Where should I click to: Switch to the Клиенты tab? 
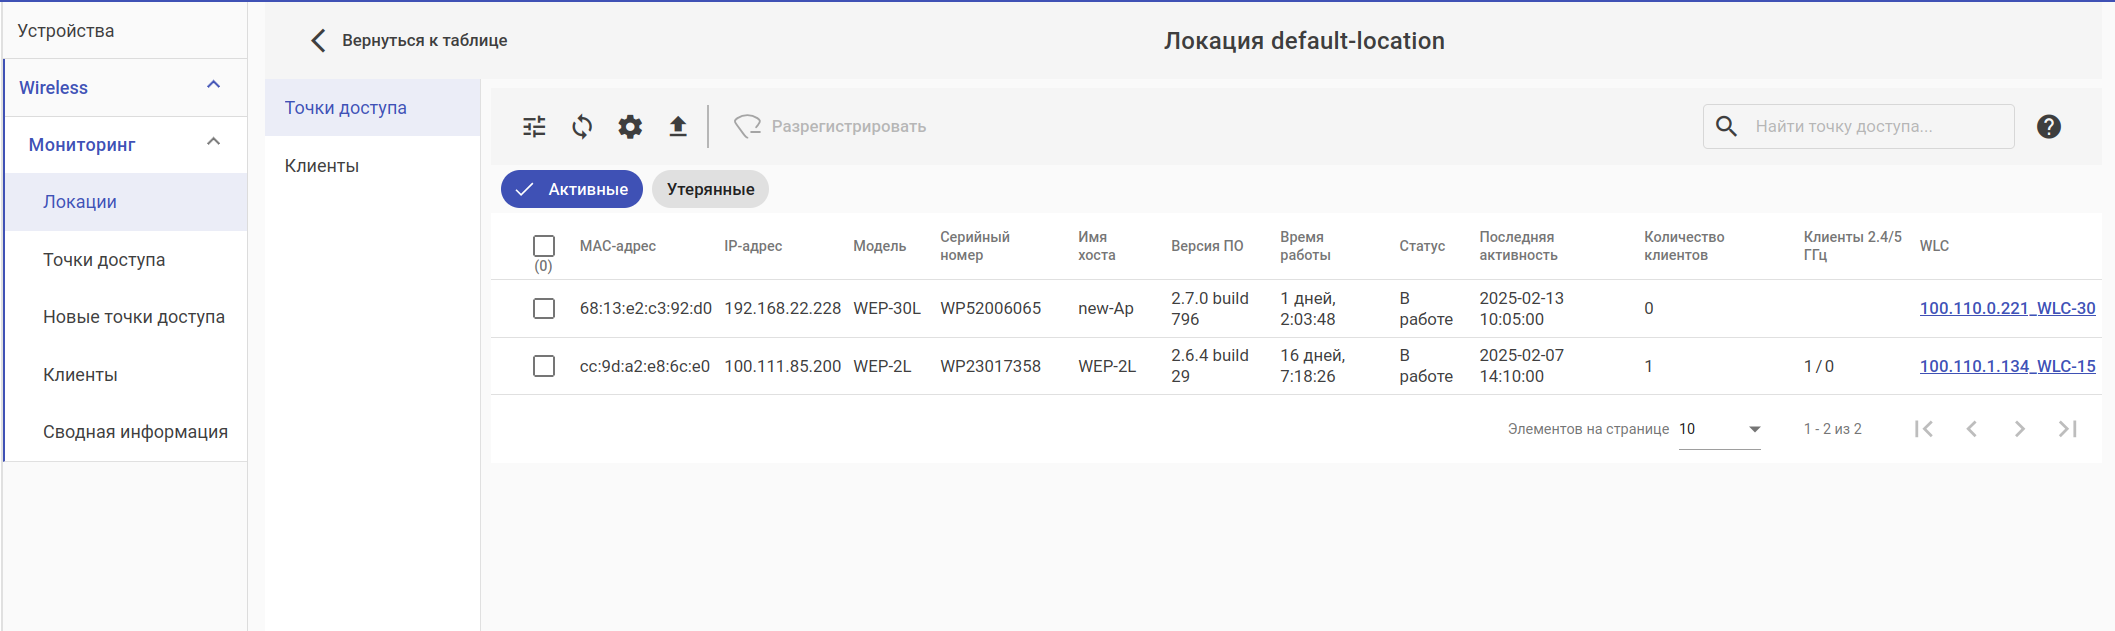[322, 166]
